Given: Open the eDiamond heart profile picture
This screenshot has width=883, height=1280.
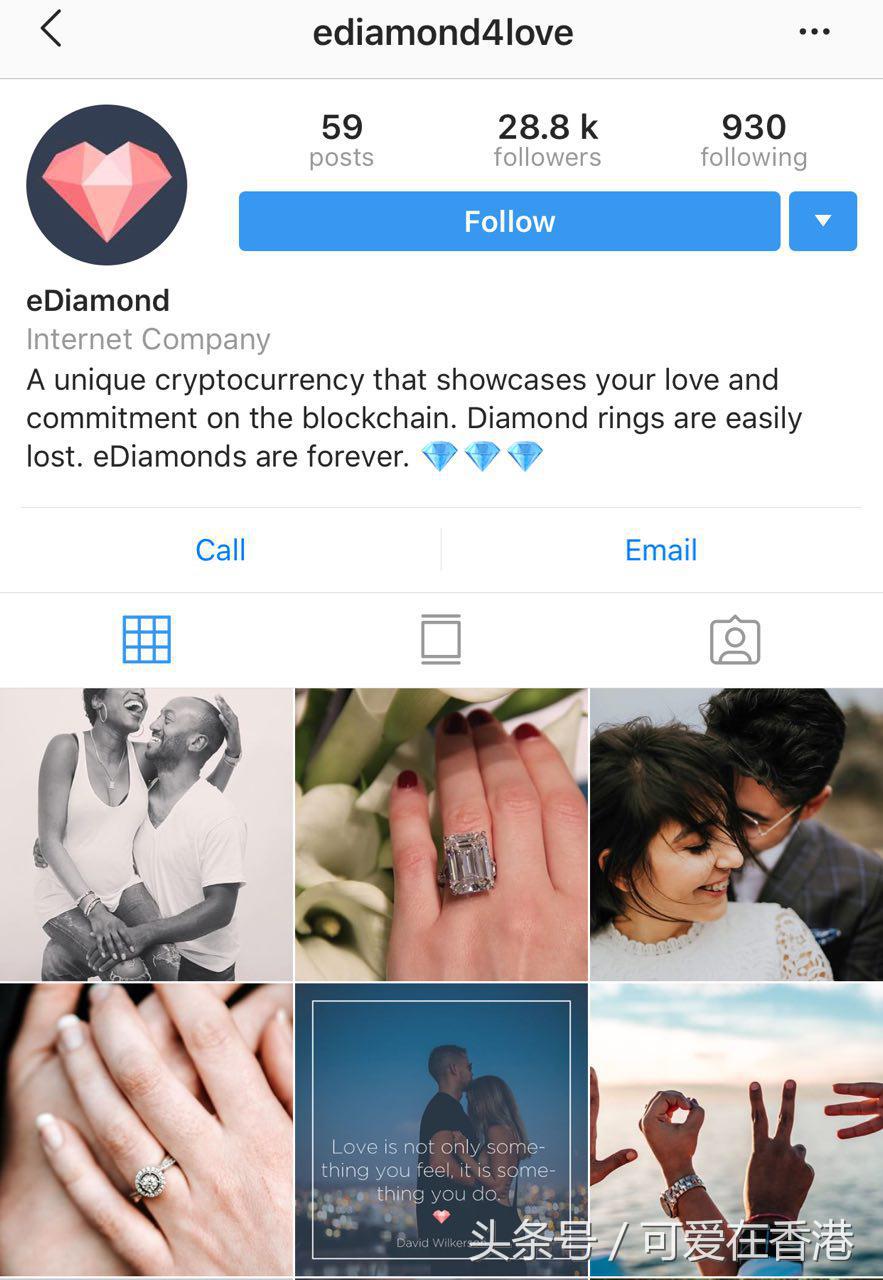Looking at the screenshot, I should [x=107, y=185].
